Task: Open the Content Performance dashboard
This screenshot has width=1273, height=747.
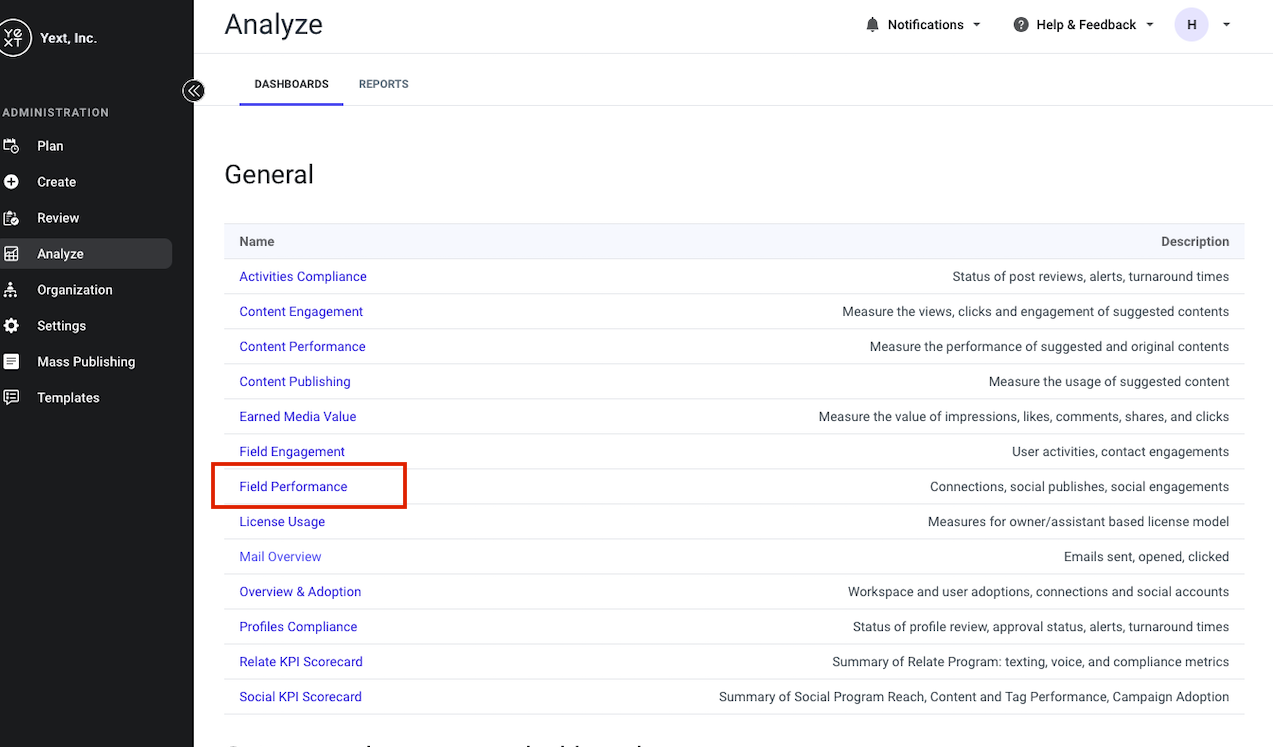Action: (x=302, y=347)
